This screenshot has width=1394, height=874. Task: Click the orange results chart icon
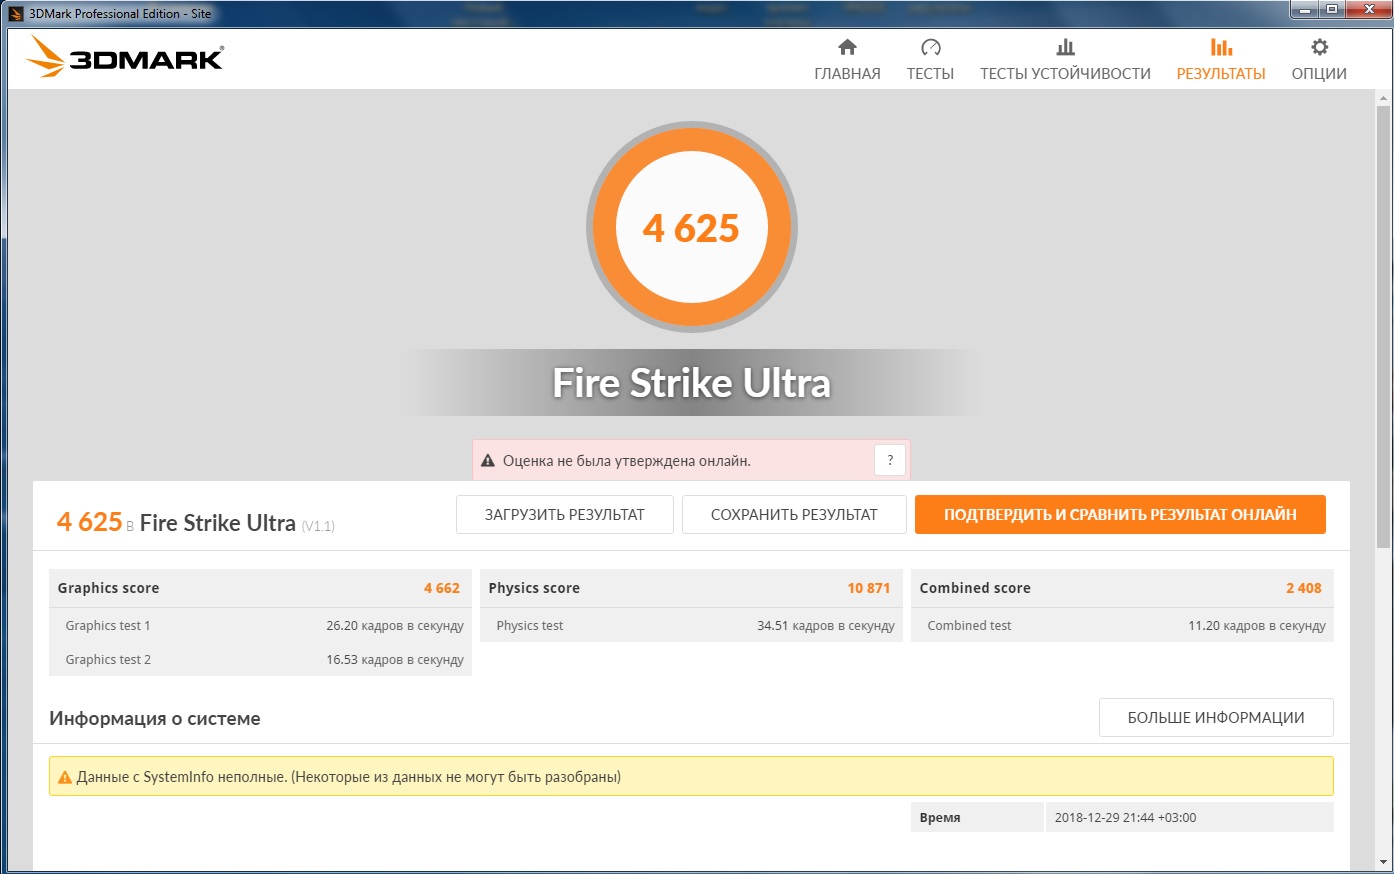click(1221, 47)
